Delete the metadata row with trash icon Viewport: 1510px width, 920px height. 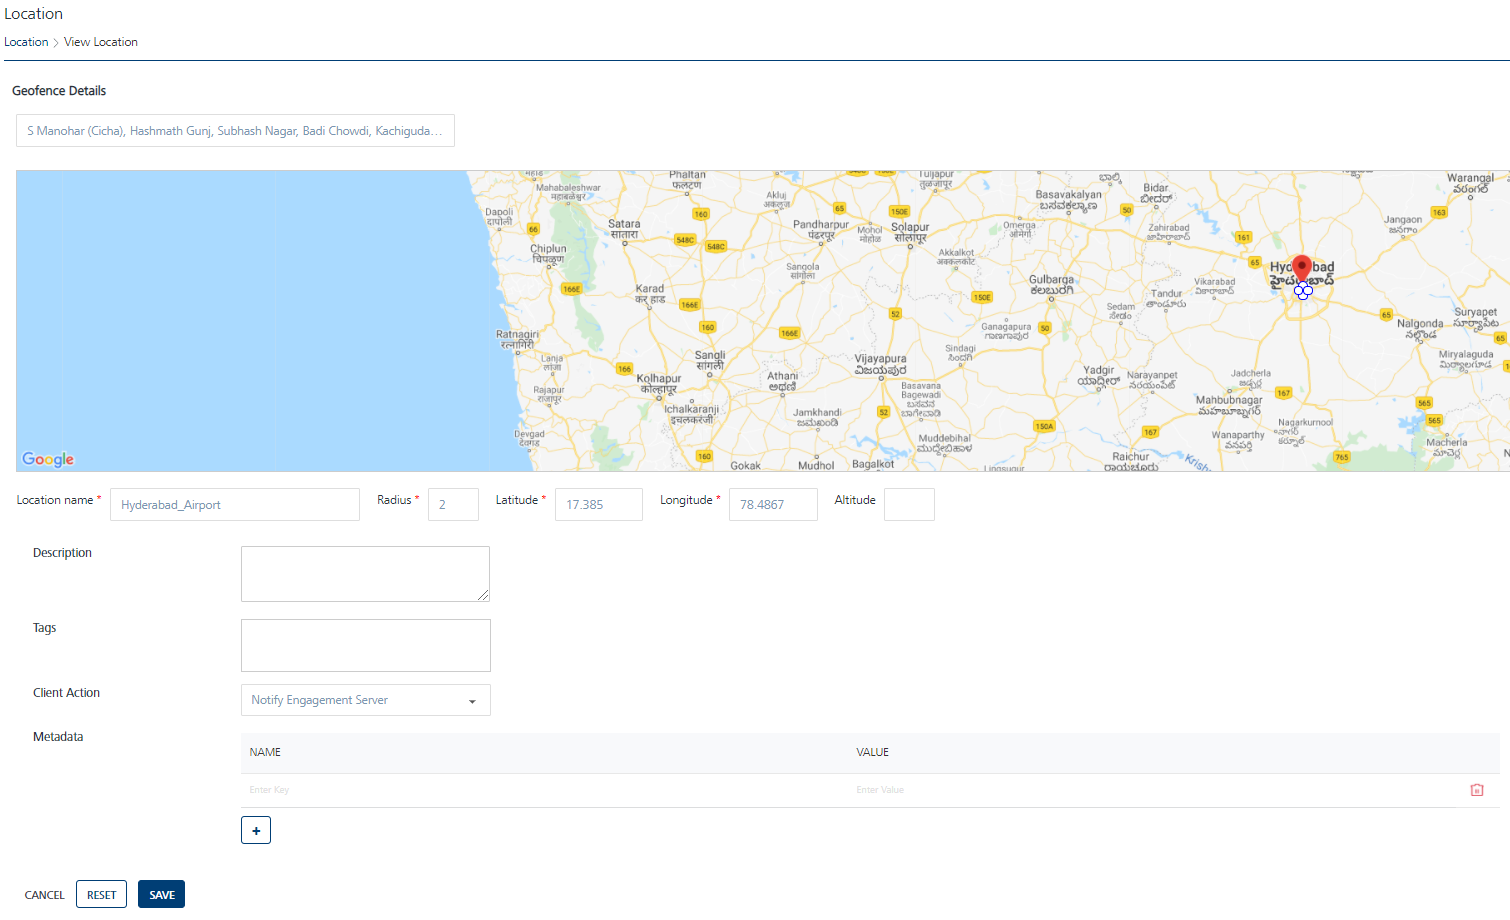(1476, 790)
